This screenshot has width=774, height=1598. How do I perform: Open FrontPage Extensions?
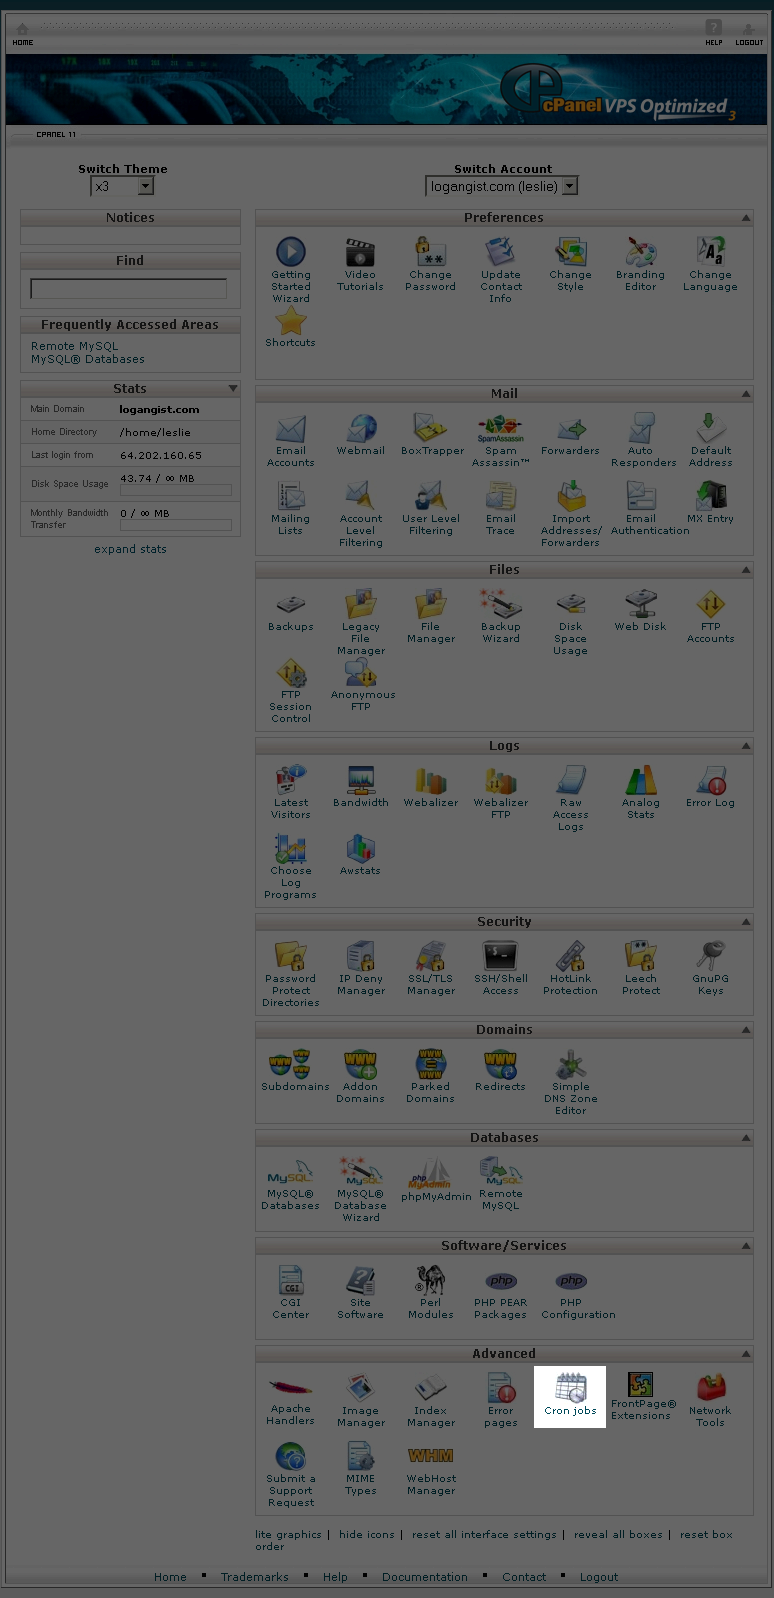coord(643,1396)
